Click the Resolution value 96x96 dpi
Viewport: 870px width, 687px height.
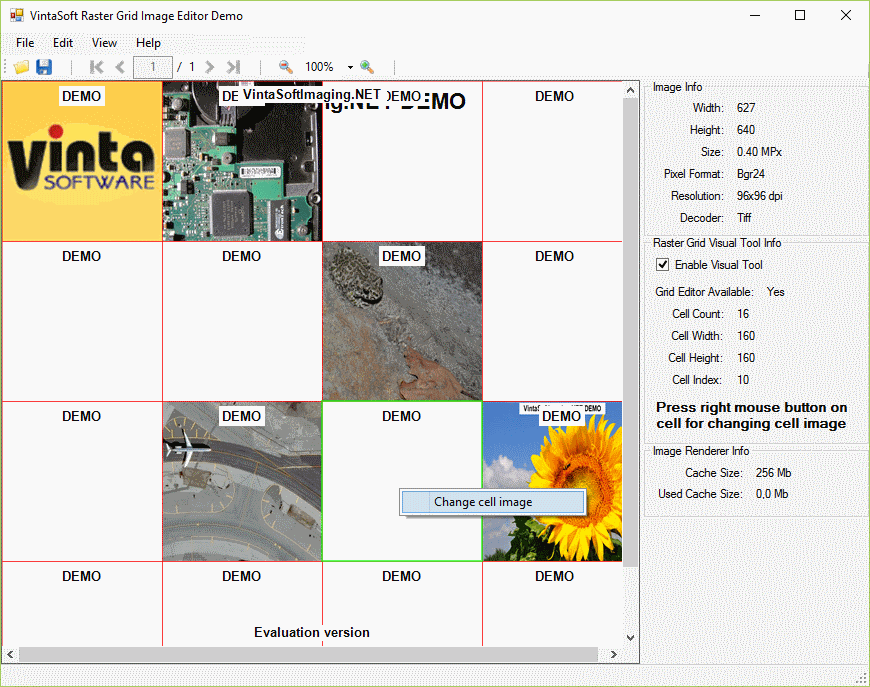pyautogui.click(x=760, y=196)
